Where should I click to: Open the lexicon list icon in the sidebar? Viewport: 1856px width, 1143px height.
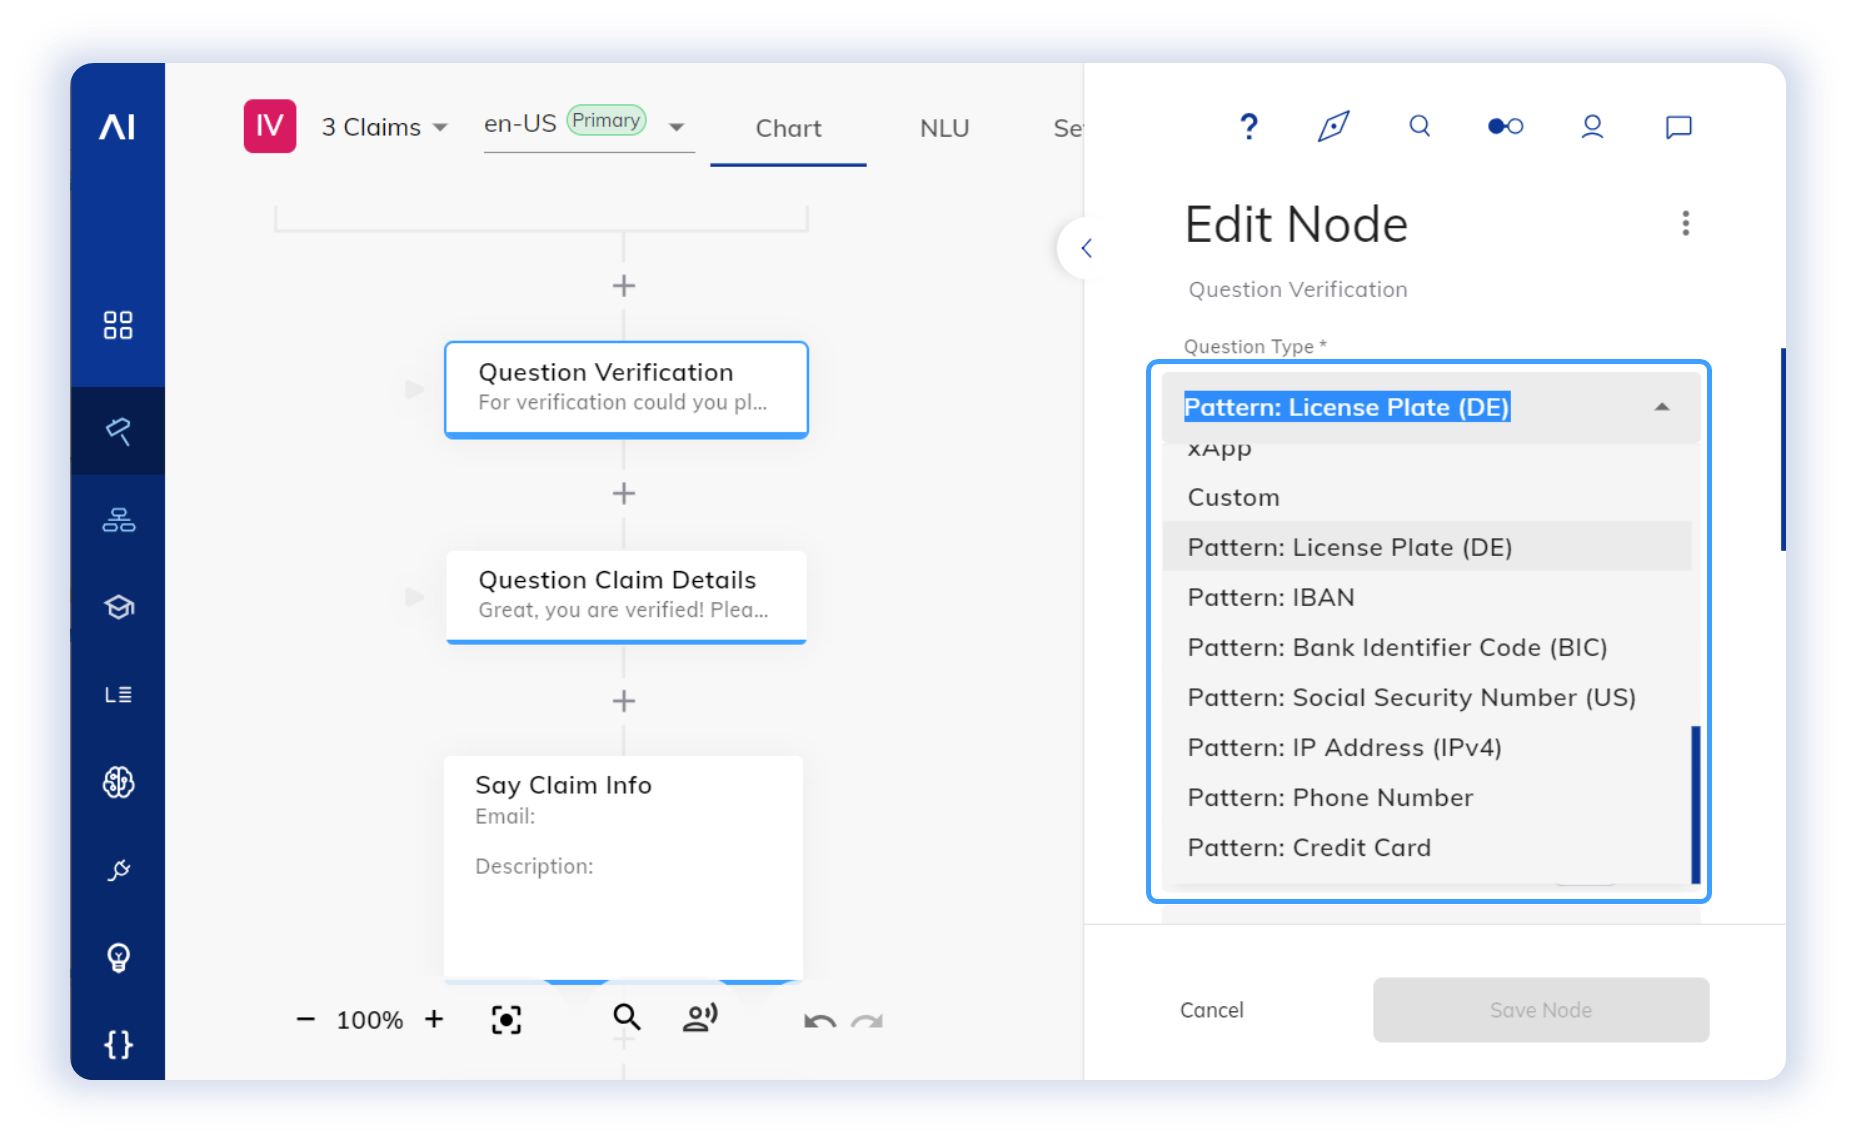click(118, 694)
